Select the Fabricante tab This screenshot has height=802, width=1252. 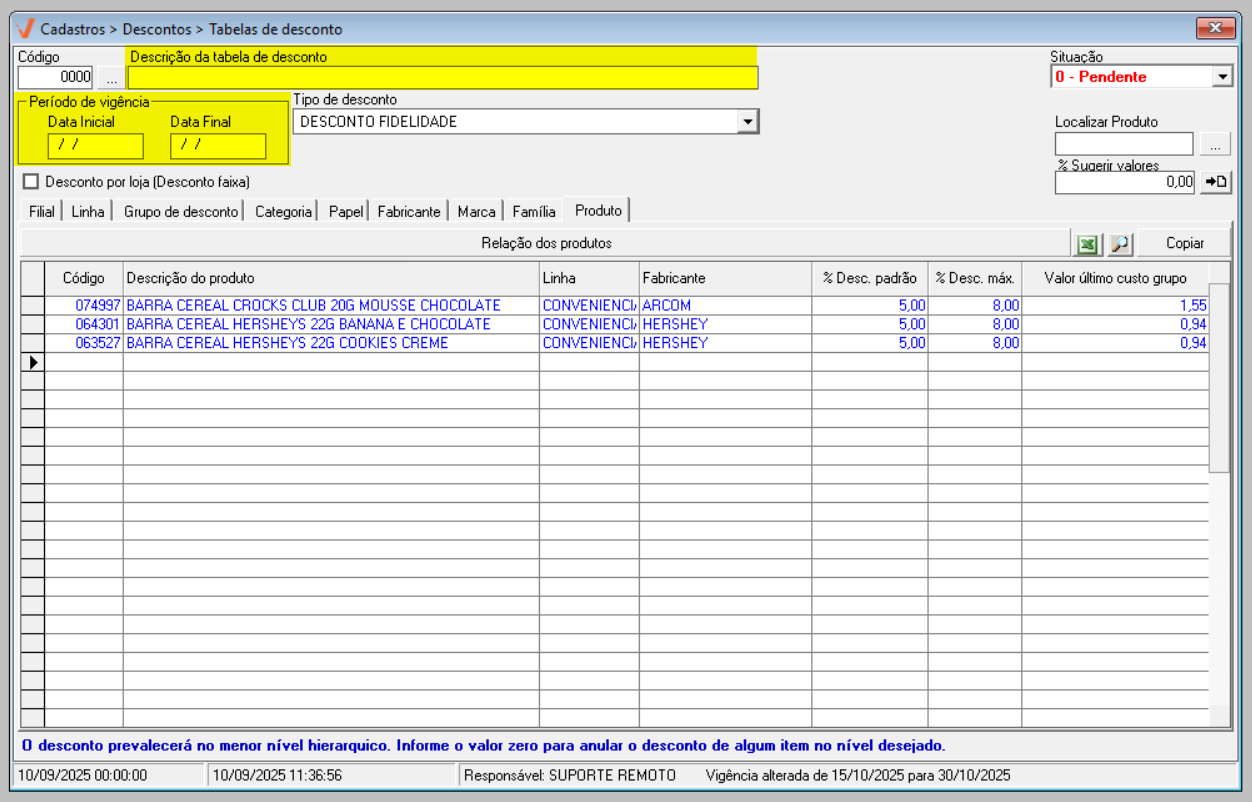pyautogui.click(x=408, y=212)
